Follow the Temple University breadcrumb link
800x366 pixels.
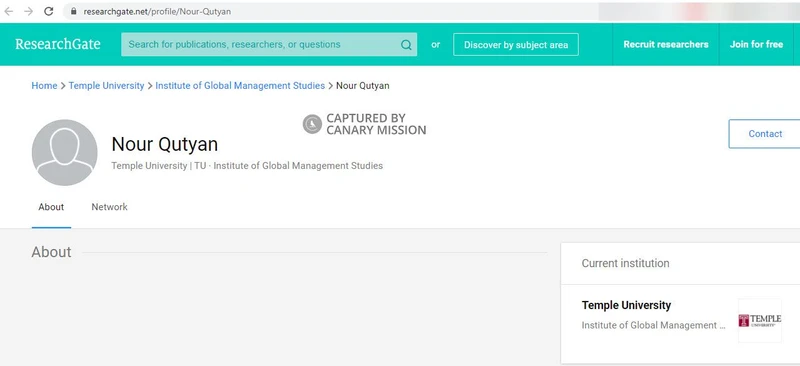click(107, 86)
